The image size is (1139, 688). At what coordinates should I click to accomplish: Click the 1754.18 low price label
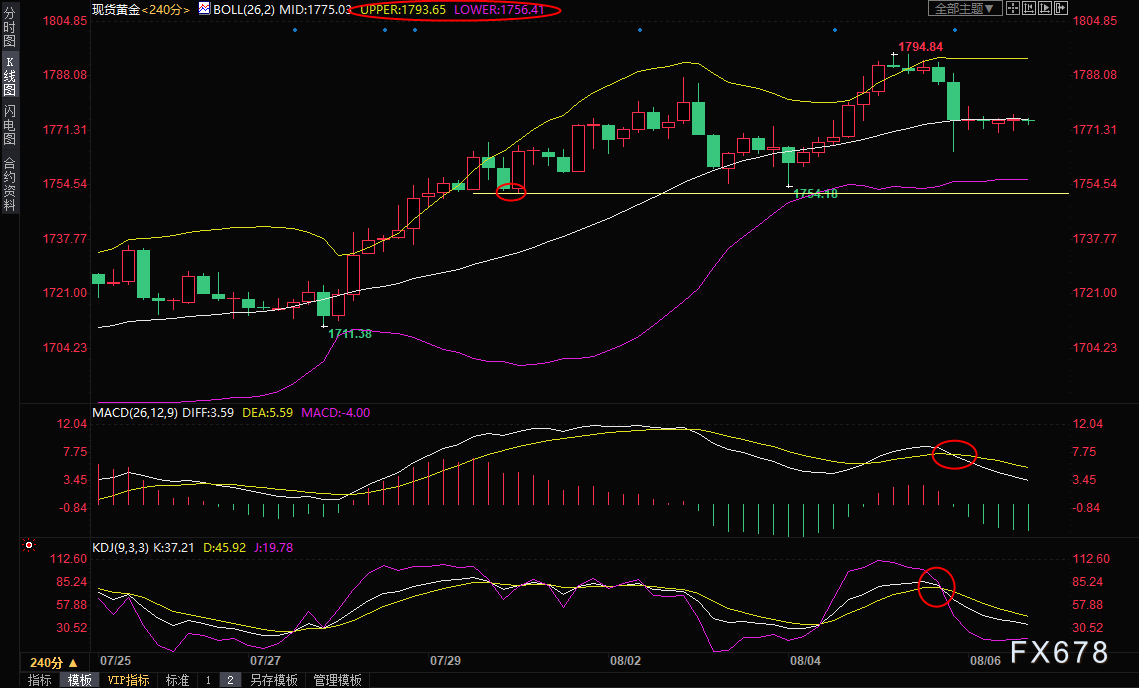coord(816,193)
